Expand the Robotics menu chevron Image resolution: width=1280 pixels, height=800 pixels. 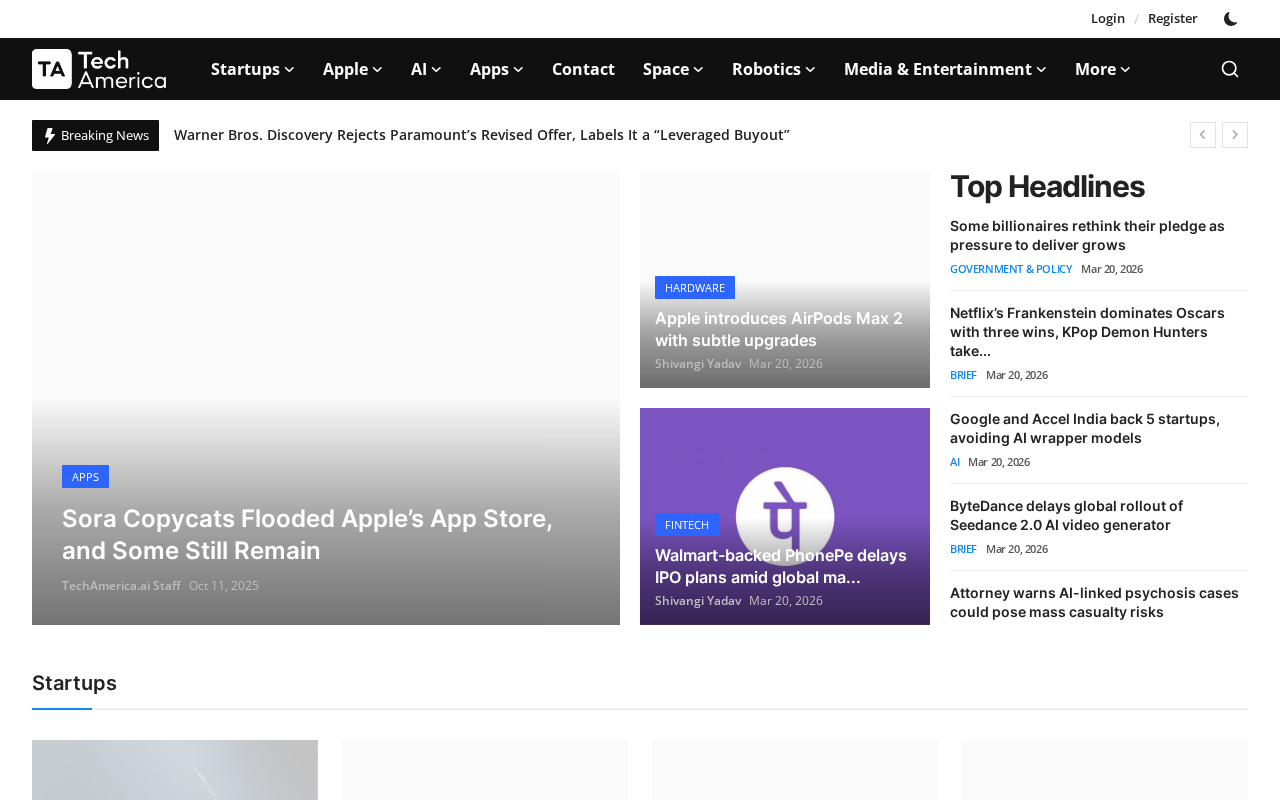tap(811, 69)
